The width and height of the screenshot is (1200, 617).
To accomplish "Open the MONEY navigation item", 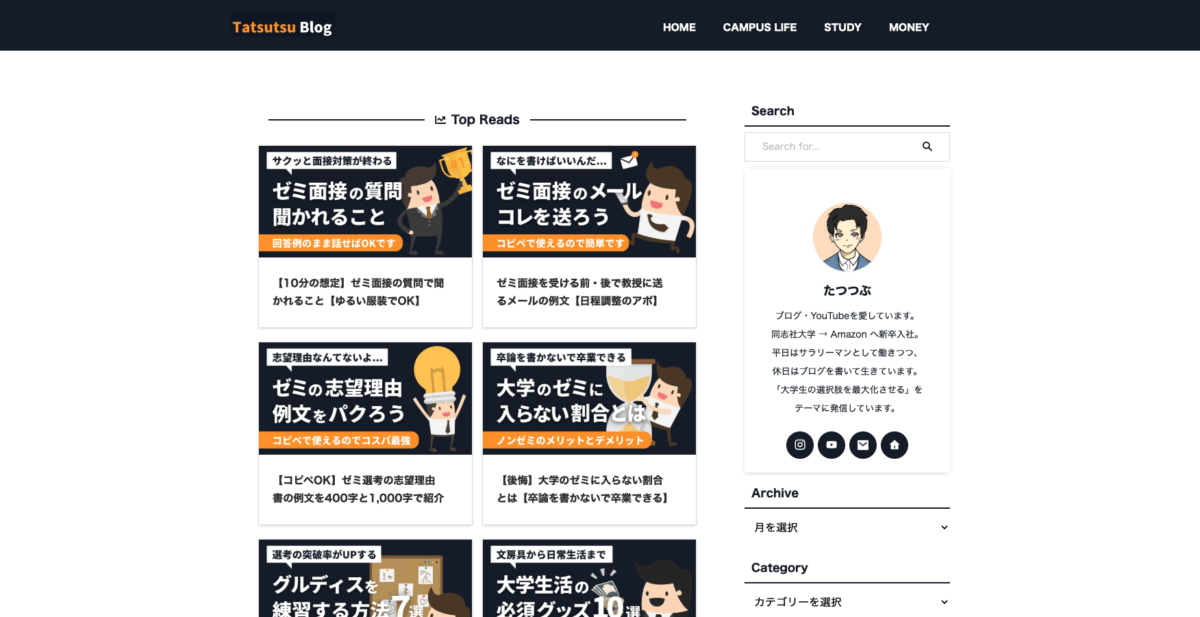I will (x=908, y=27).
